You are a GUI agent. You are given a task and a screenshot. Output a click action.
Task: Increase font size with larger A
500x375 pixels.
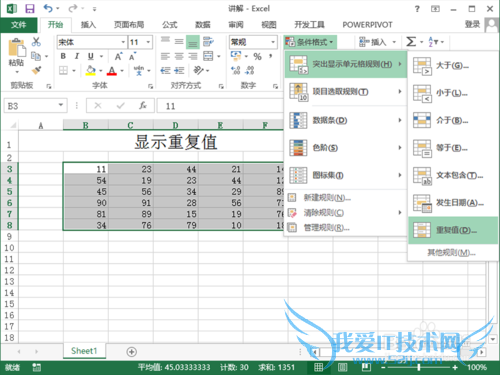[x=118, y=56]
